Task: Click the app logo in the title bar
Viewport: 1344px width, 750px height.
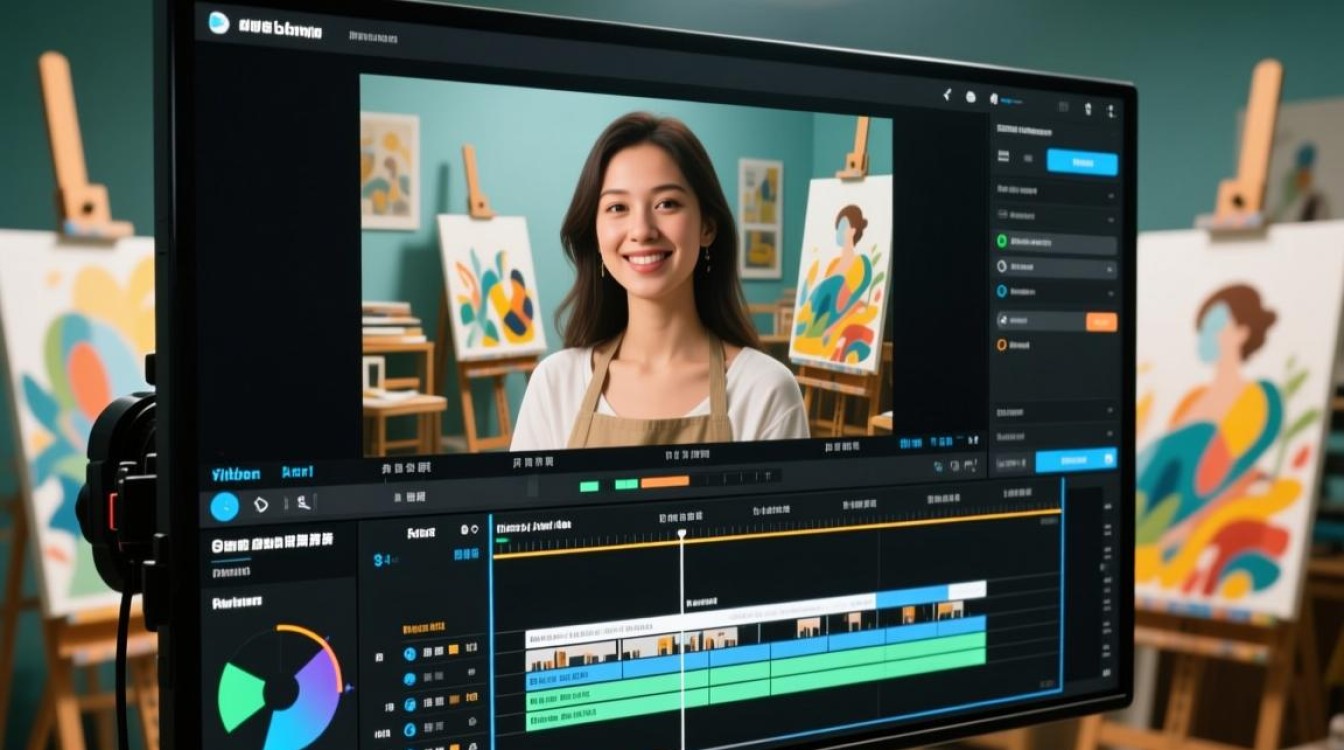Action: click(x=218, y=23)
